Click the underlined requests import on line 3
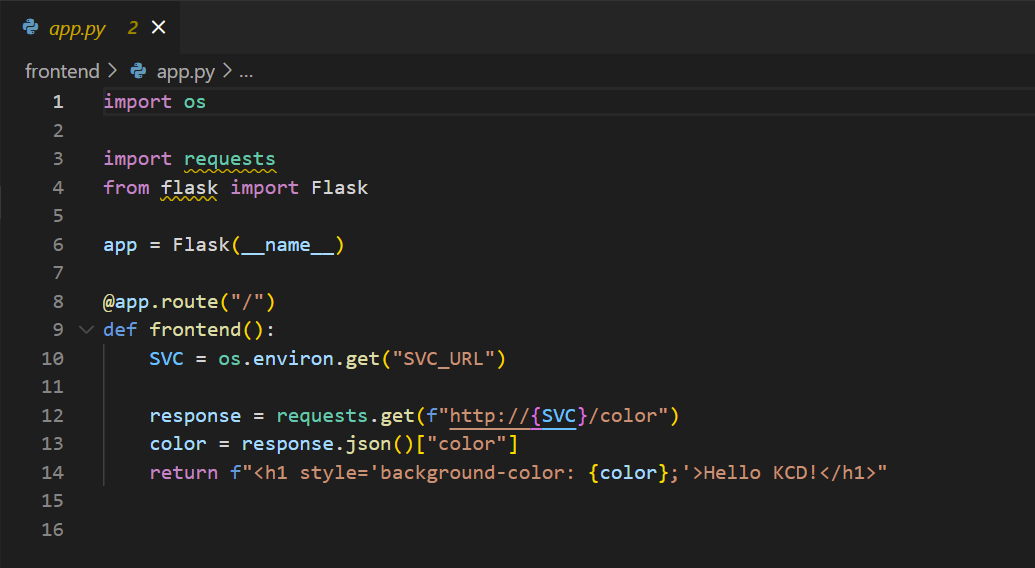The image size is (1035, 568). point(229,159)
